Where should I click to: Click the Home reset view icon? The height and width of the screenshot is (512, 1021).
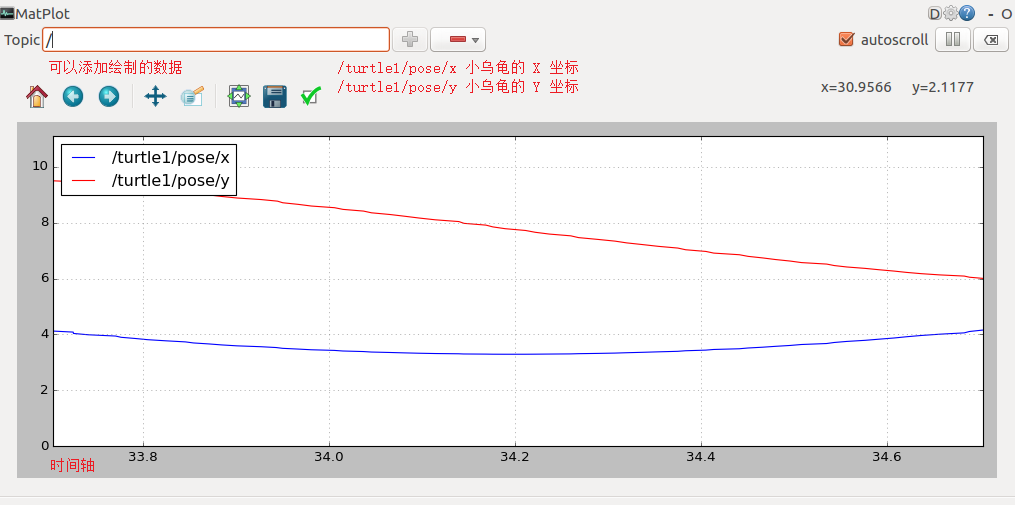[37, 96]
